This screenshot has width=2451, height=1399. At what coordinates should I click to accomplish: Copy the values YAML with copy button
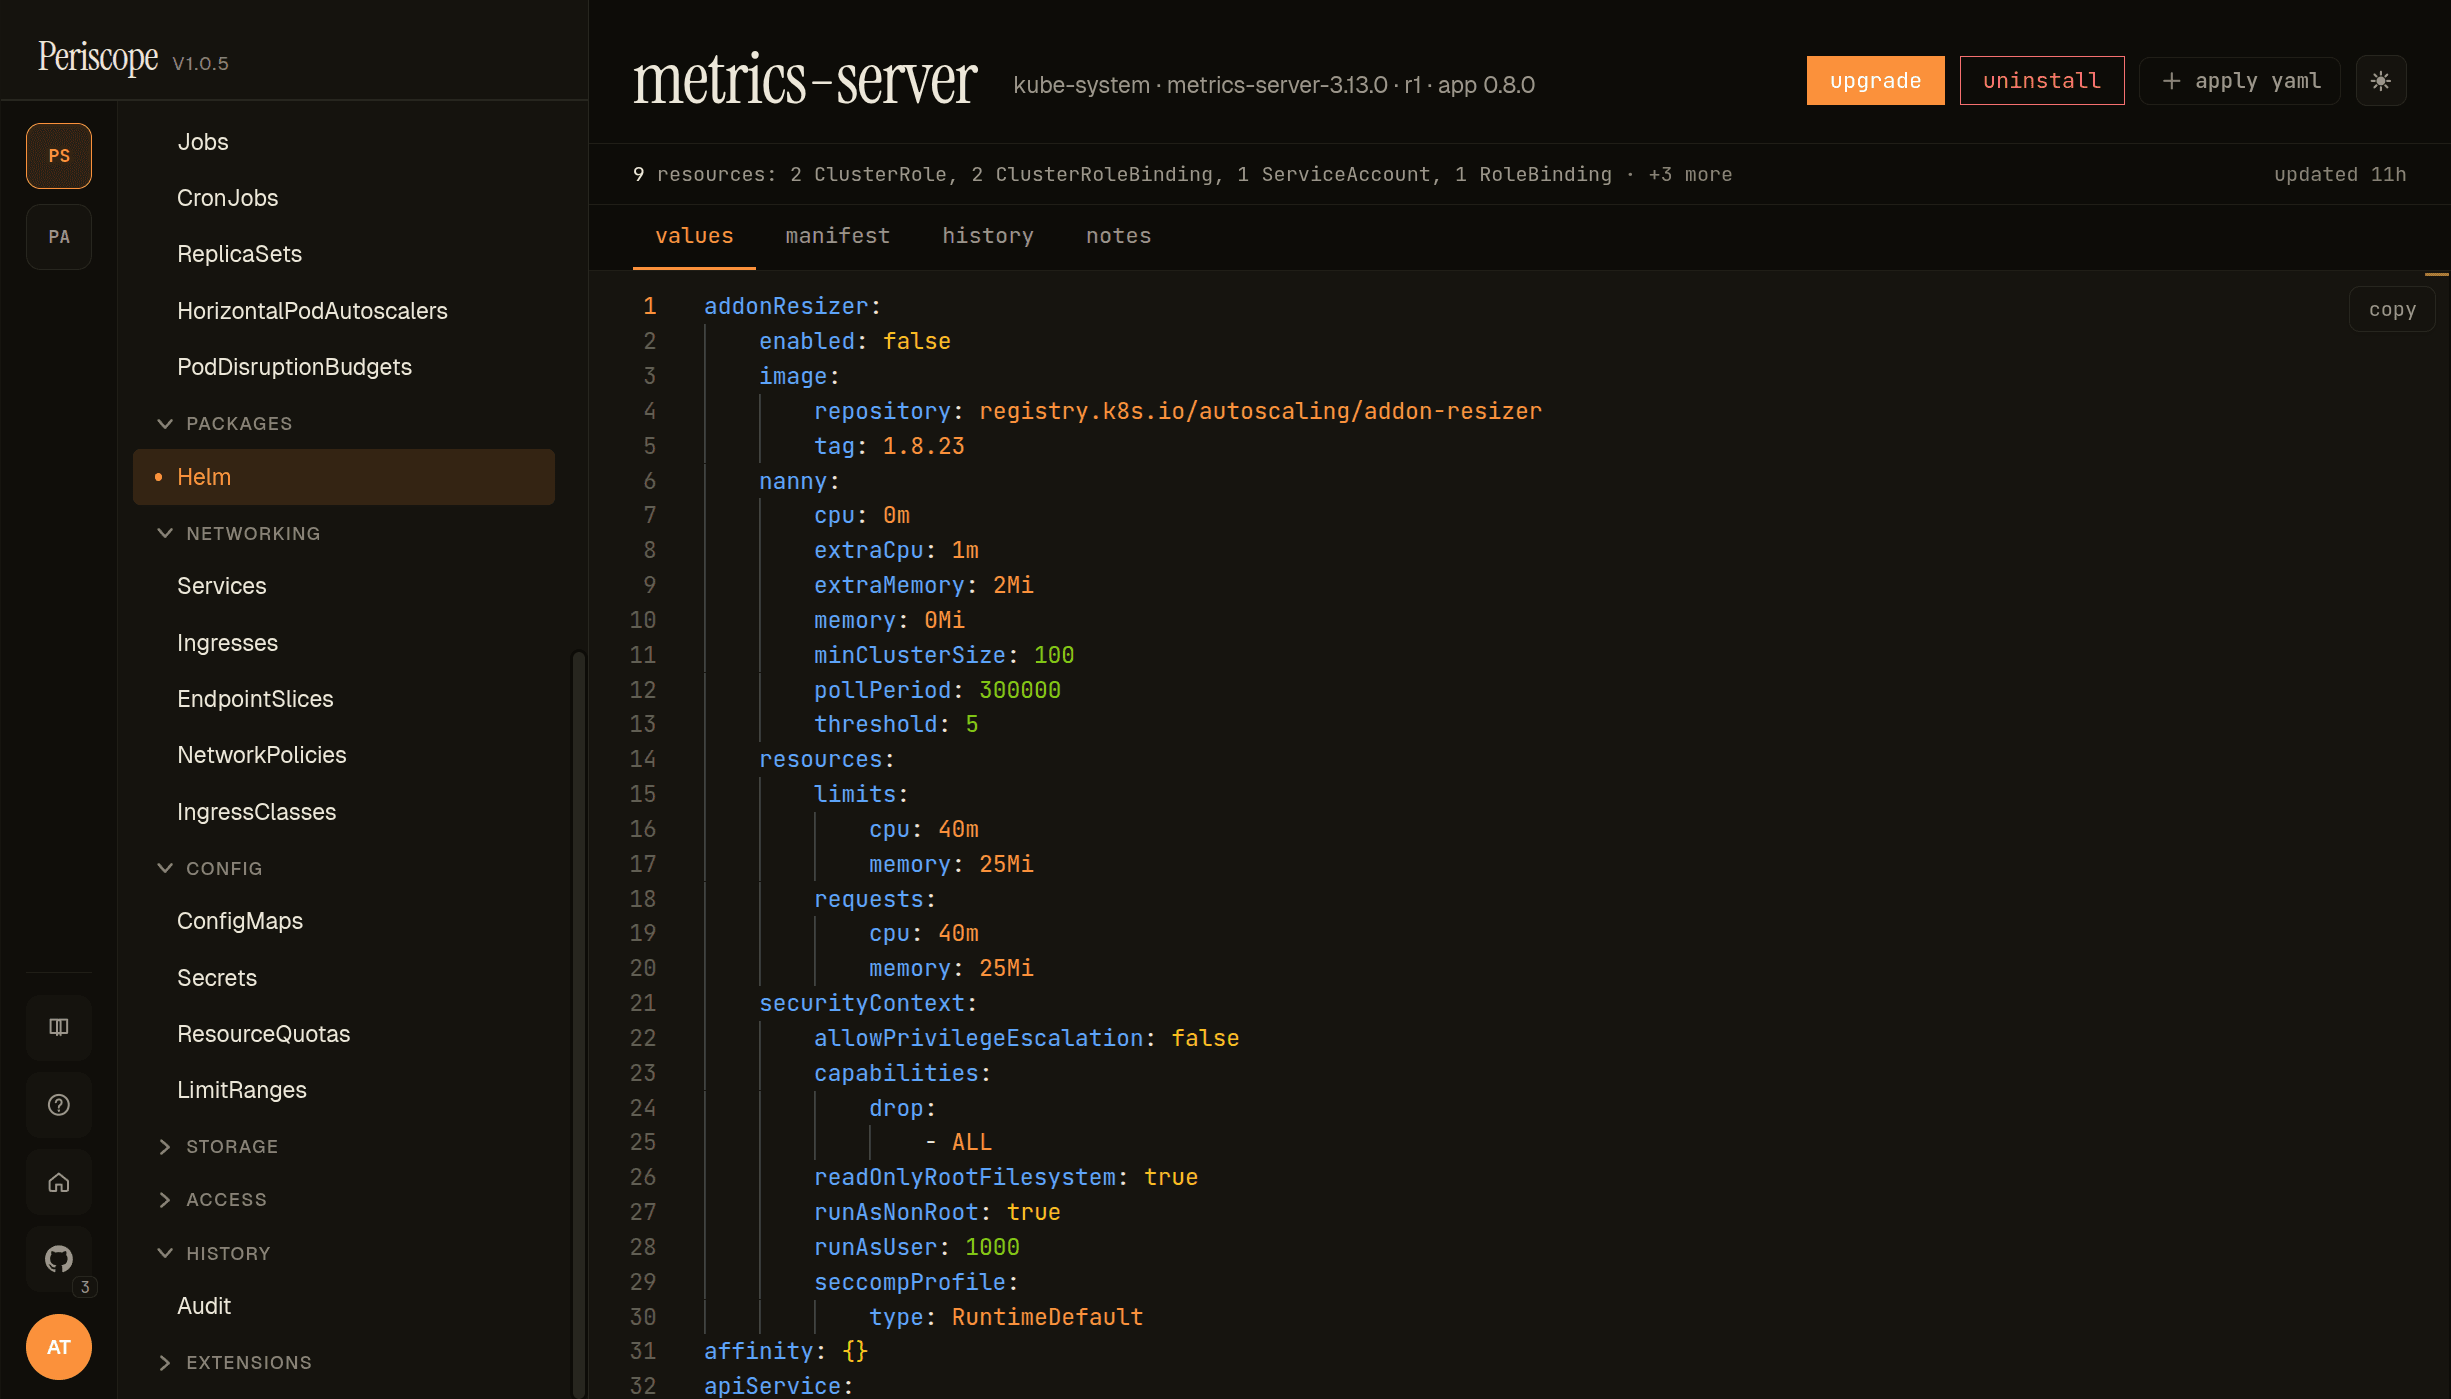(x=2392, y=310)
